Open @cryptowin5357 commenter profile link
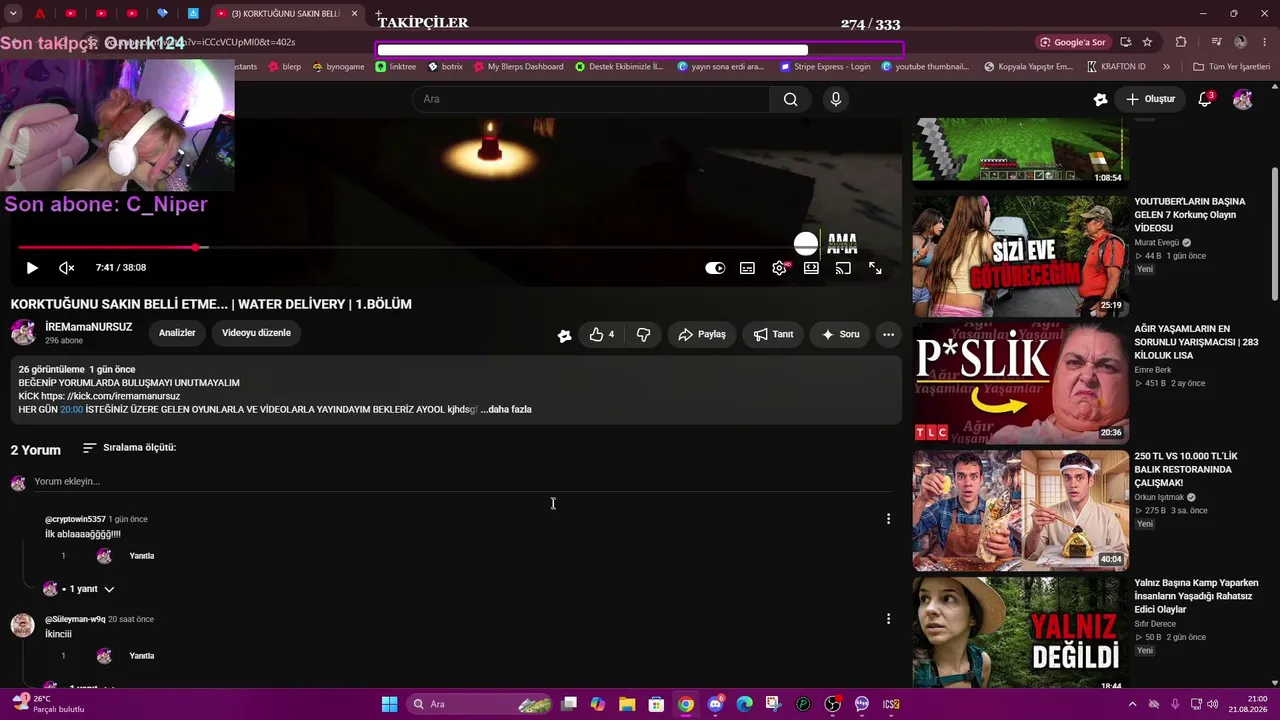The image size is (1280, 720). (x=75, y=520)
